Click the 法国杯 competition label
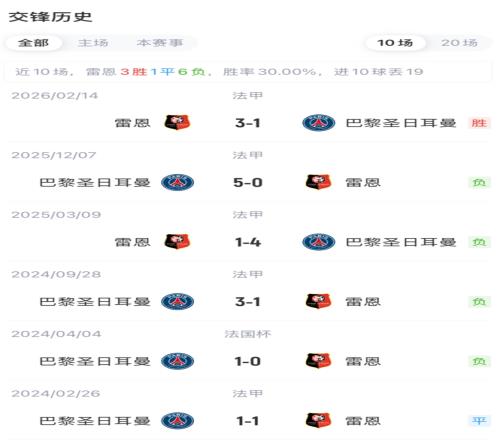 pos(248,334)
